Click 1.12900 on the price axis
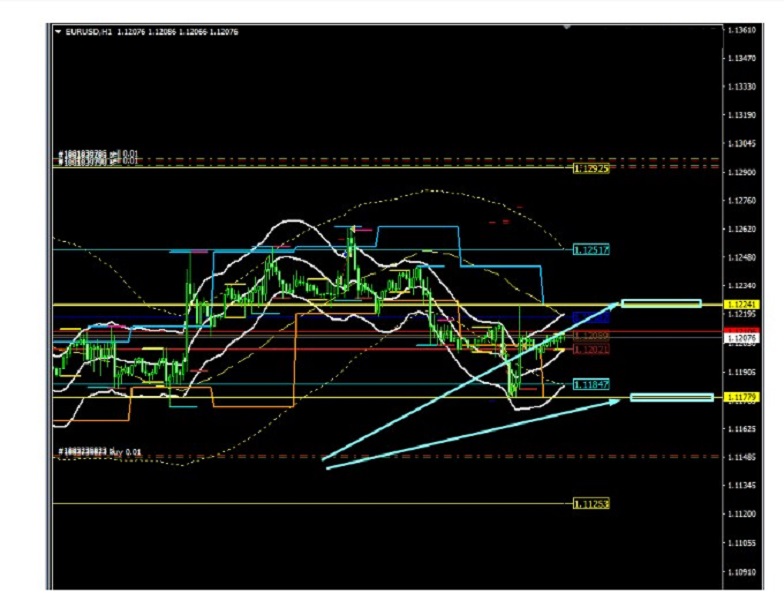The height and width of the screenshot is (600, 784). pyautogui.click(x=743, y=172)
